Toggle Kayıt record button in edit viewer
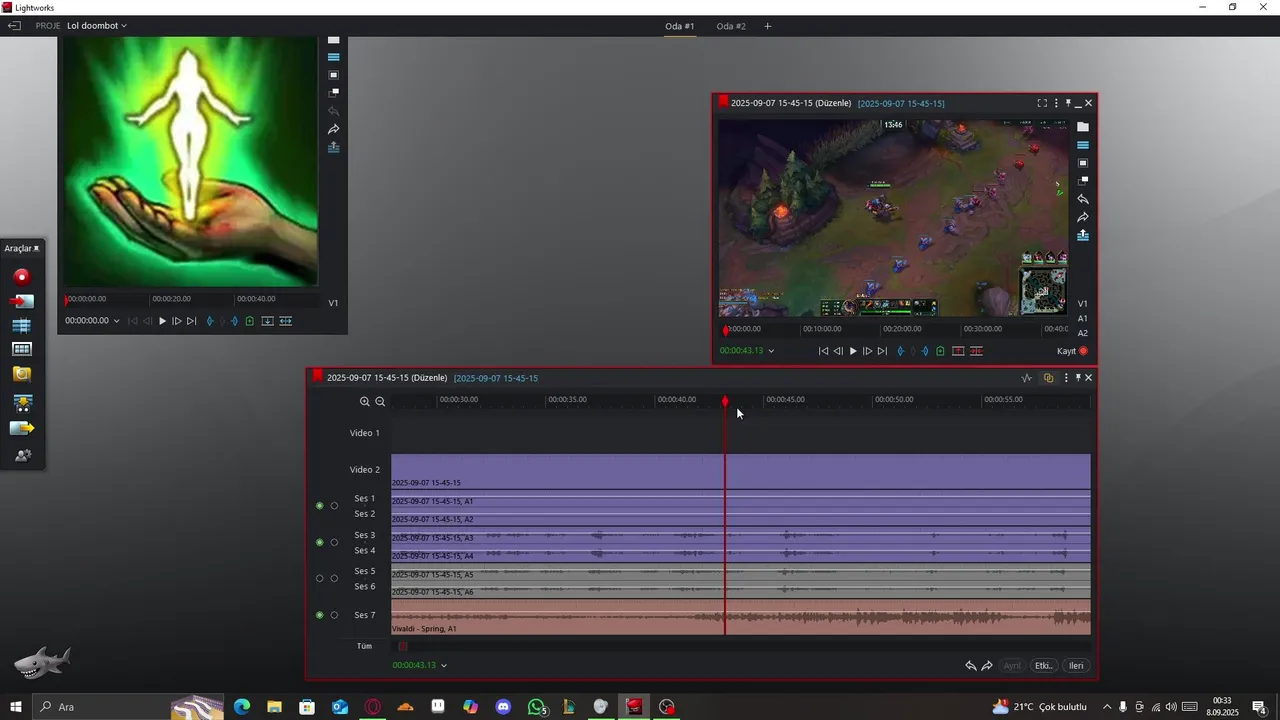Viewport: 1280px width, 720px height. pos(1083,351)
